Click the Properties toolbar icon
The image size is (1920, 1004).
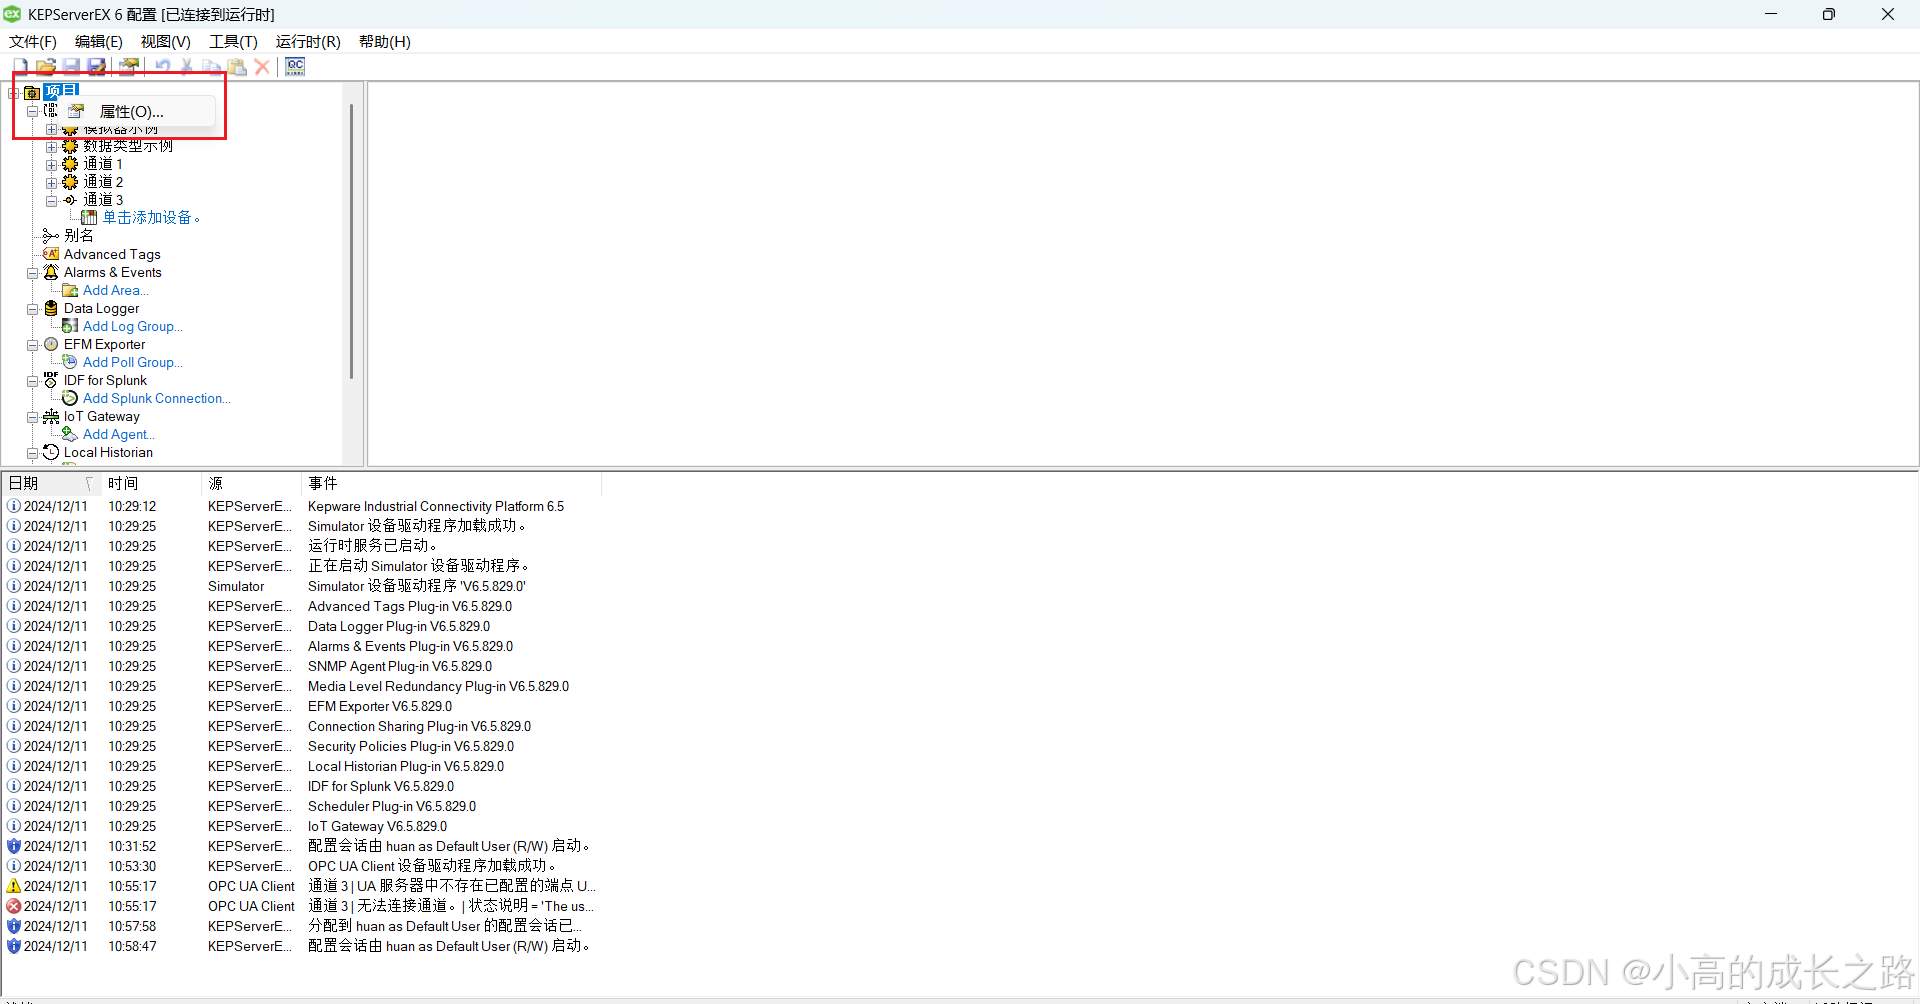[x=129, y=66]
